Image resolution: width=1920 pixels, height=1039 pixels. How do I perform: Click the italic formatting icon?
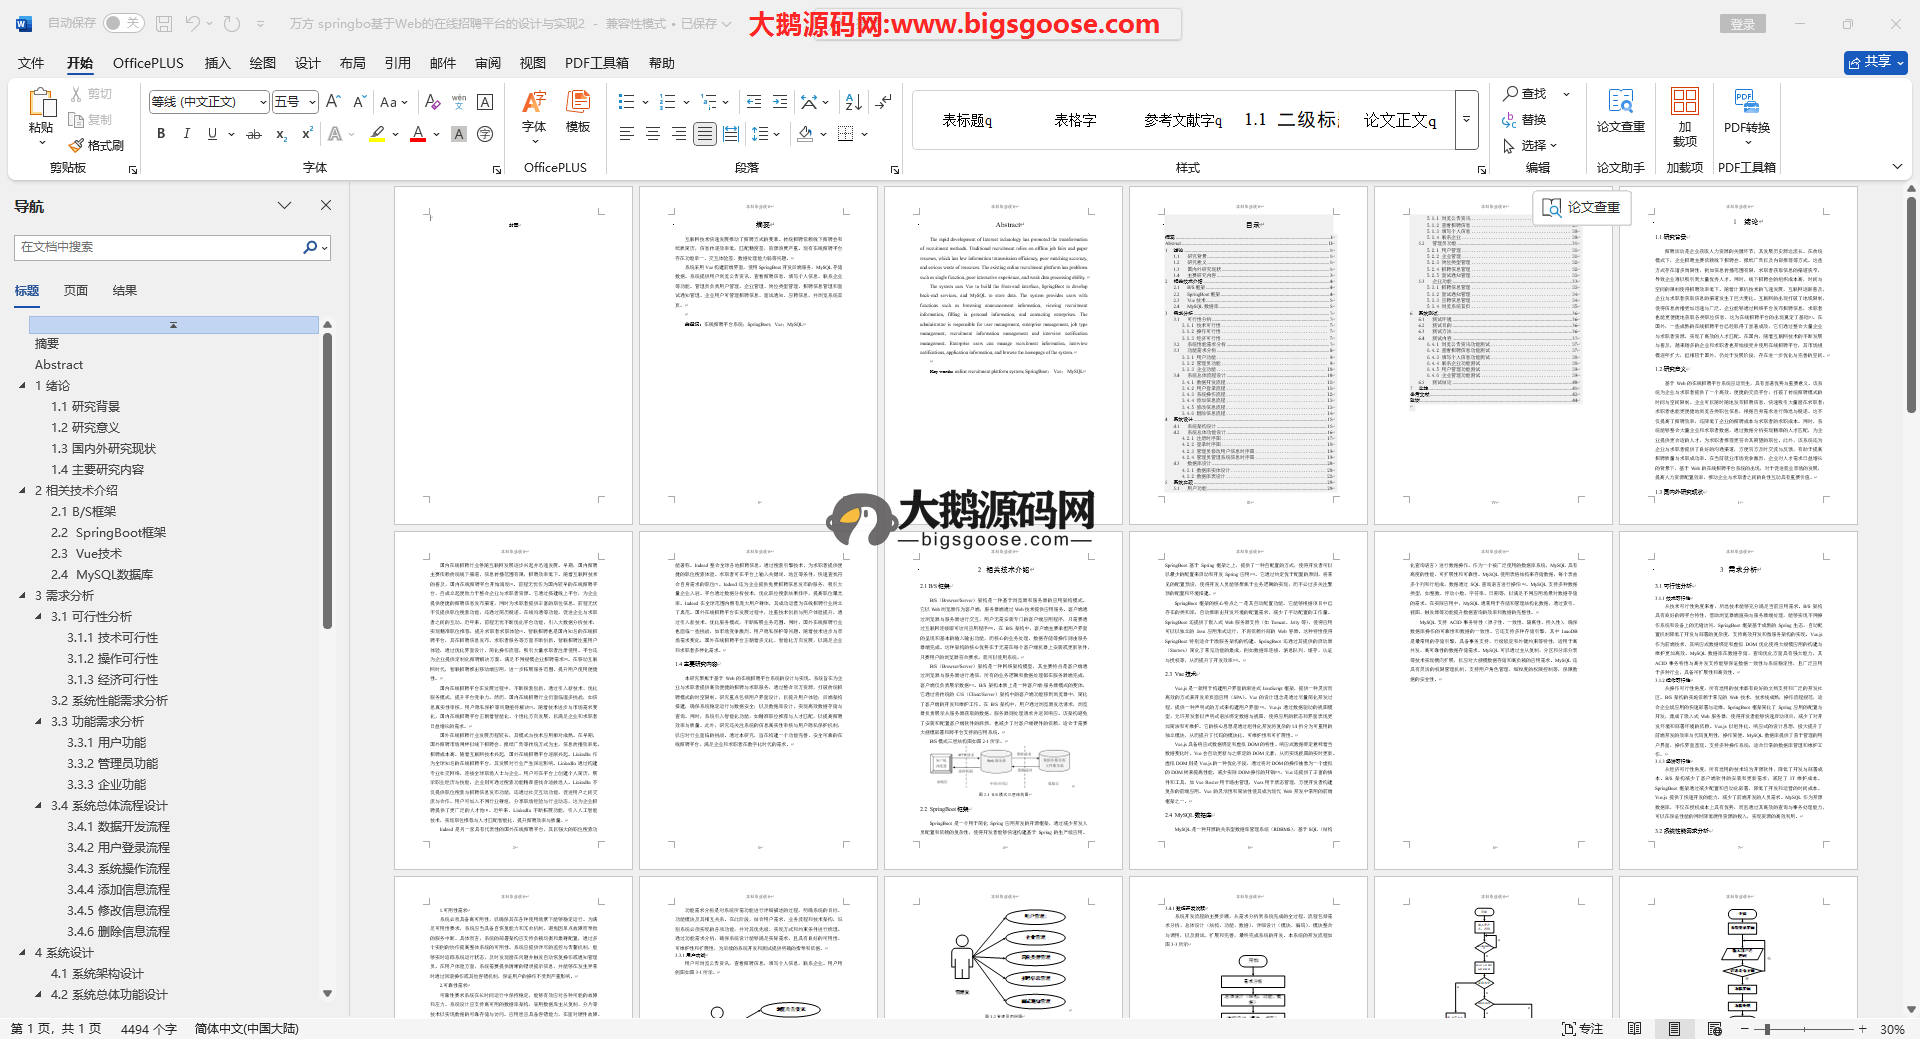click(186, 134)
